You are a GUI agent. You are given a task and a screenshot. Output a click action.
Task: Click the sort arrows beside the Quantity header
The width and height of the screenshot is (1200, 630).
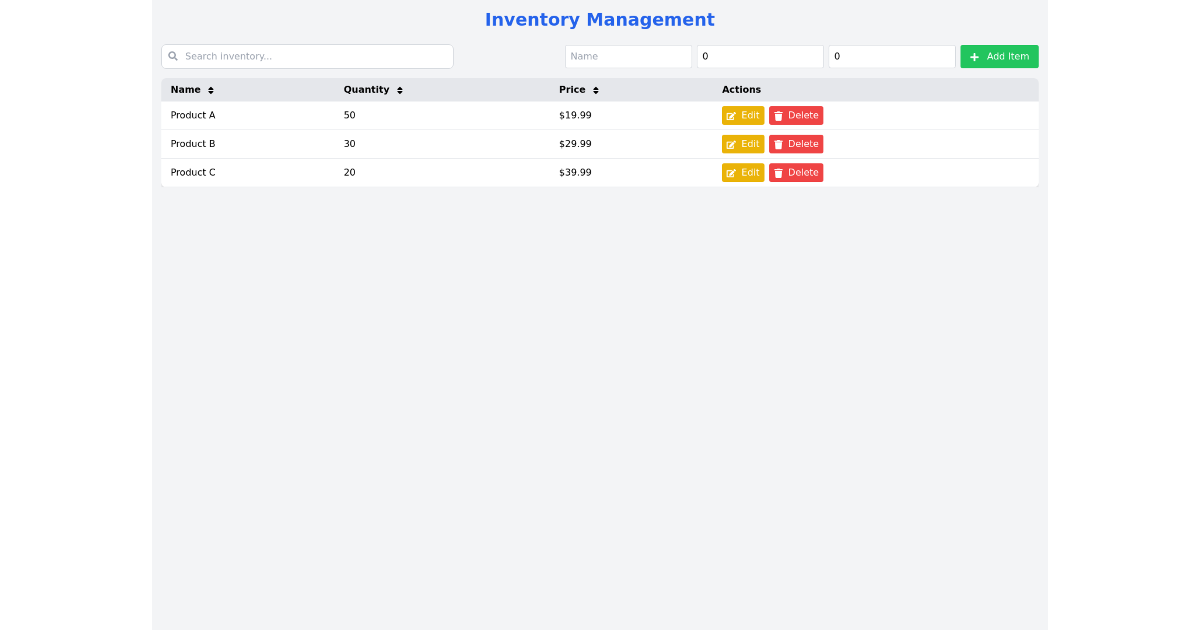click(399, 89)
